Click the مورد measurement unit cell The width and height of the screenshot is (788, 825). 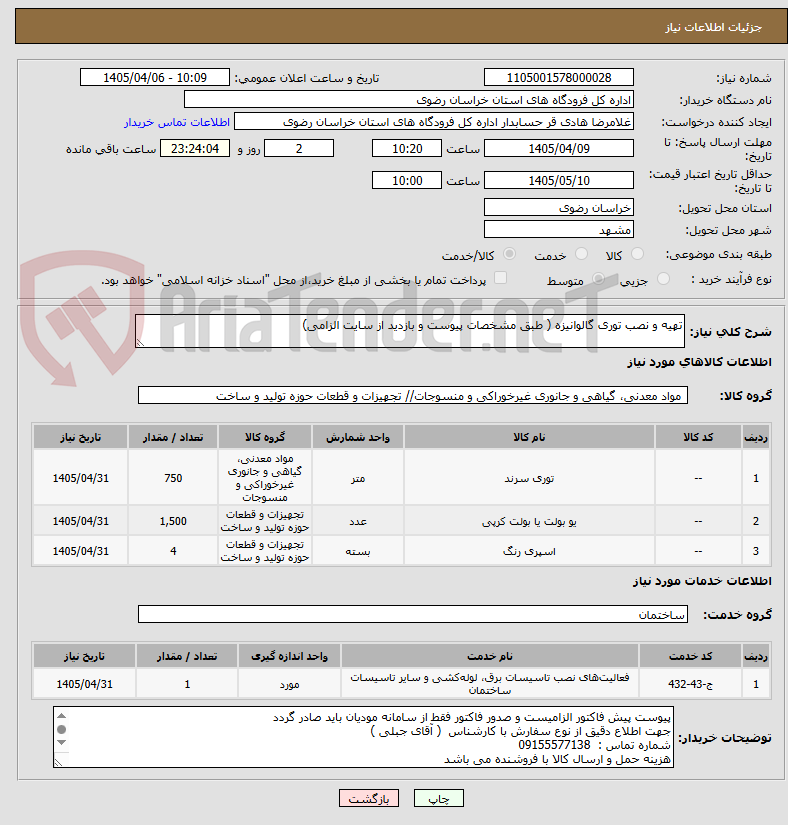289,684
